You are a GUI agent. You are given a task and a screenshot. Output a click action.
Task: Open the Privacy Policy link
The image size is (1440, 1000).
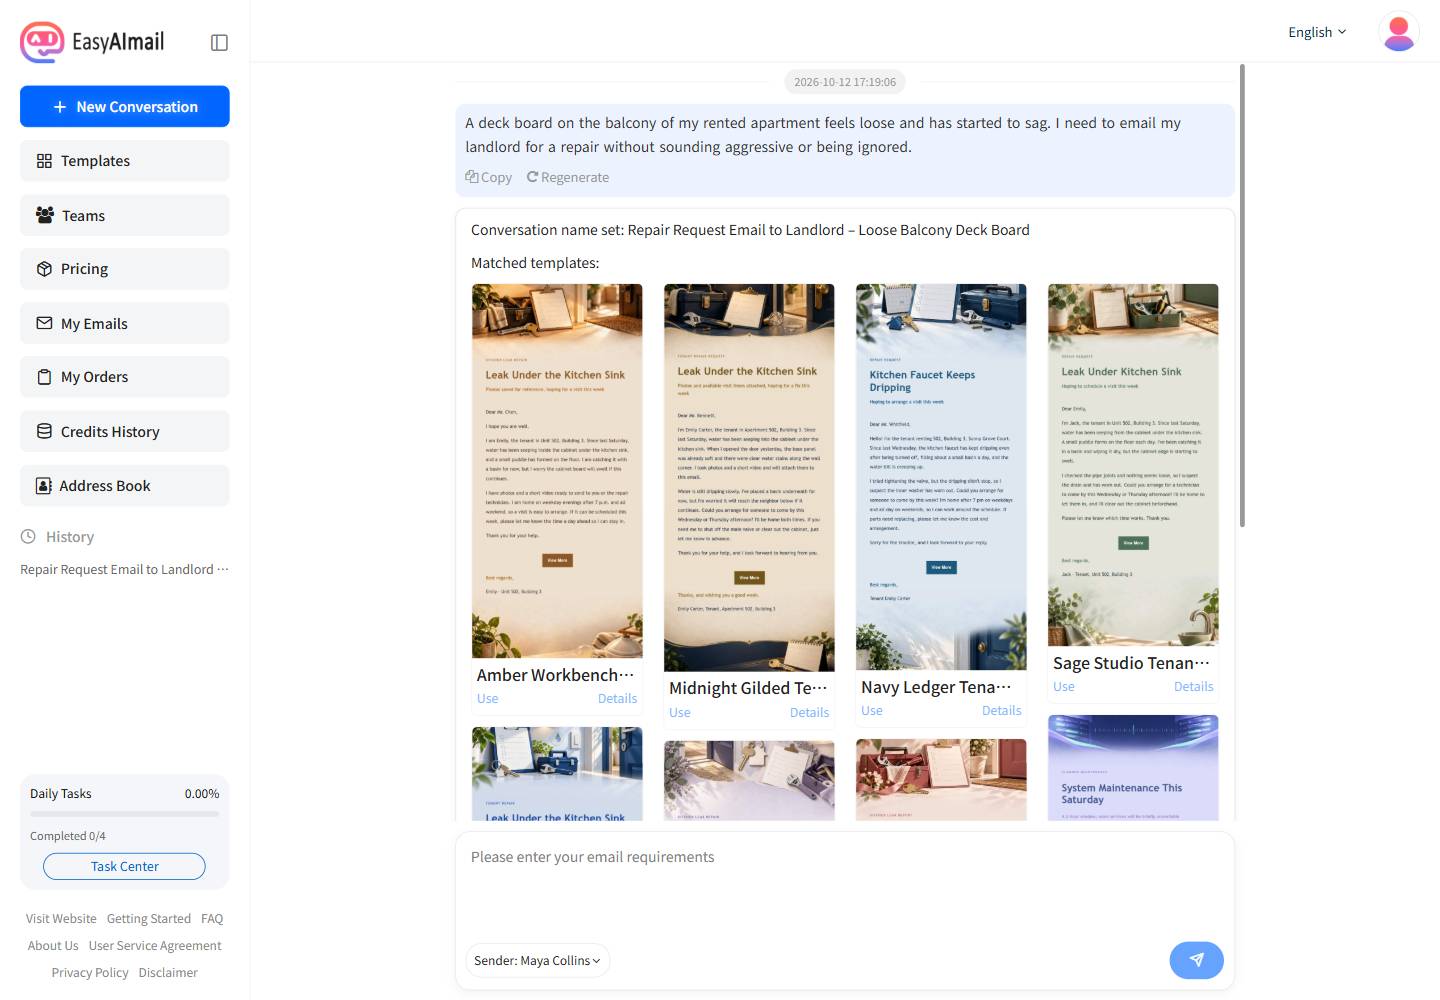tap(90, 972)
